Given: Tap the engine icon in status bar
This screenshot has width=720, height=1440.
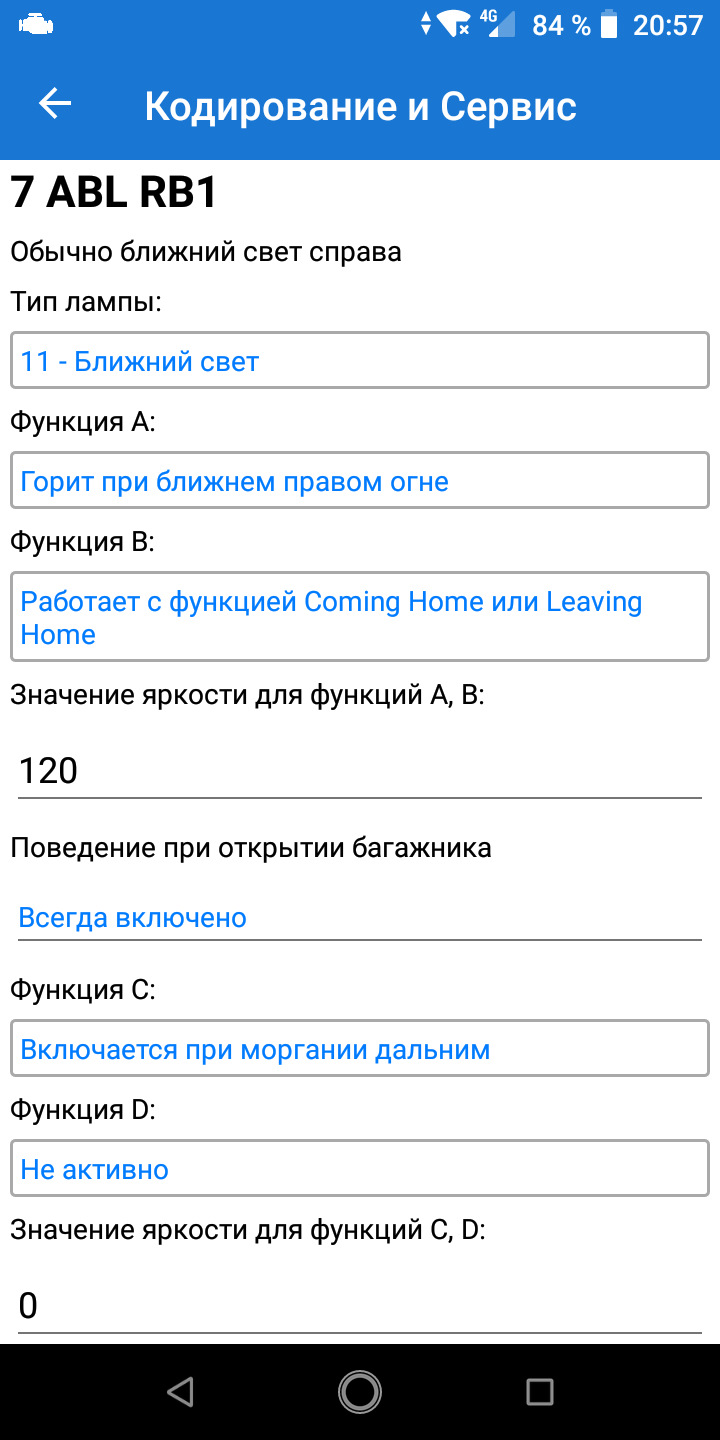Looking at the screenshot, I should pyautogui.click(x=36, y=25).
